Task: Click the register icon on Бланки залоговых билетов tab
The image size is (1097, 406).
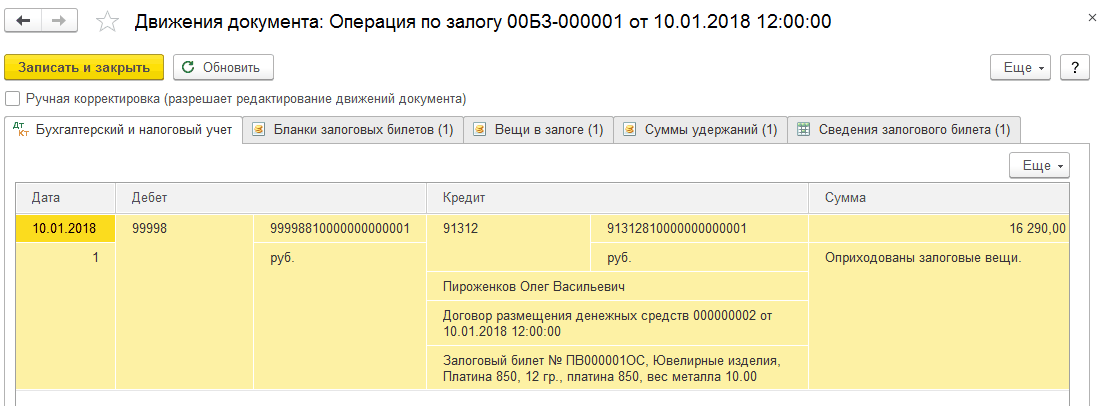Action: (x=259, y=130)
